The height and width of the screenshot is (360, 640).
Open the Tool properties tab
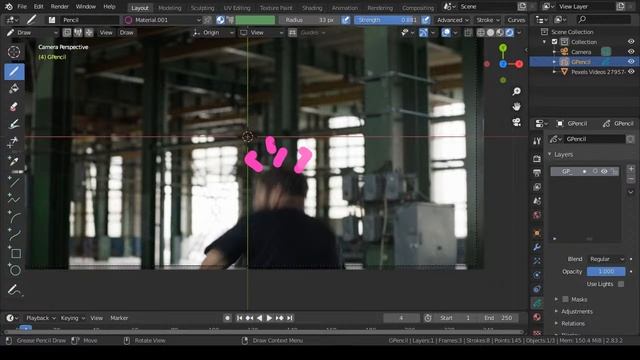[x=537, y=141]
